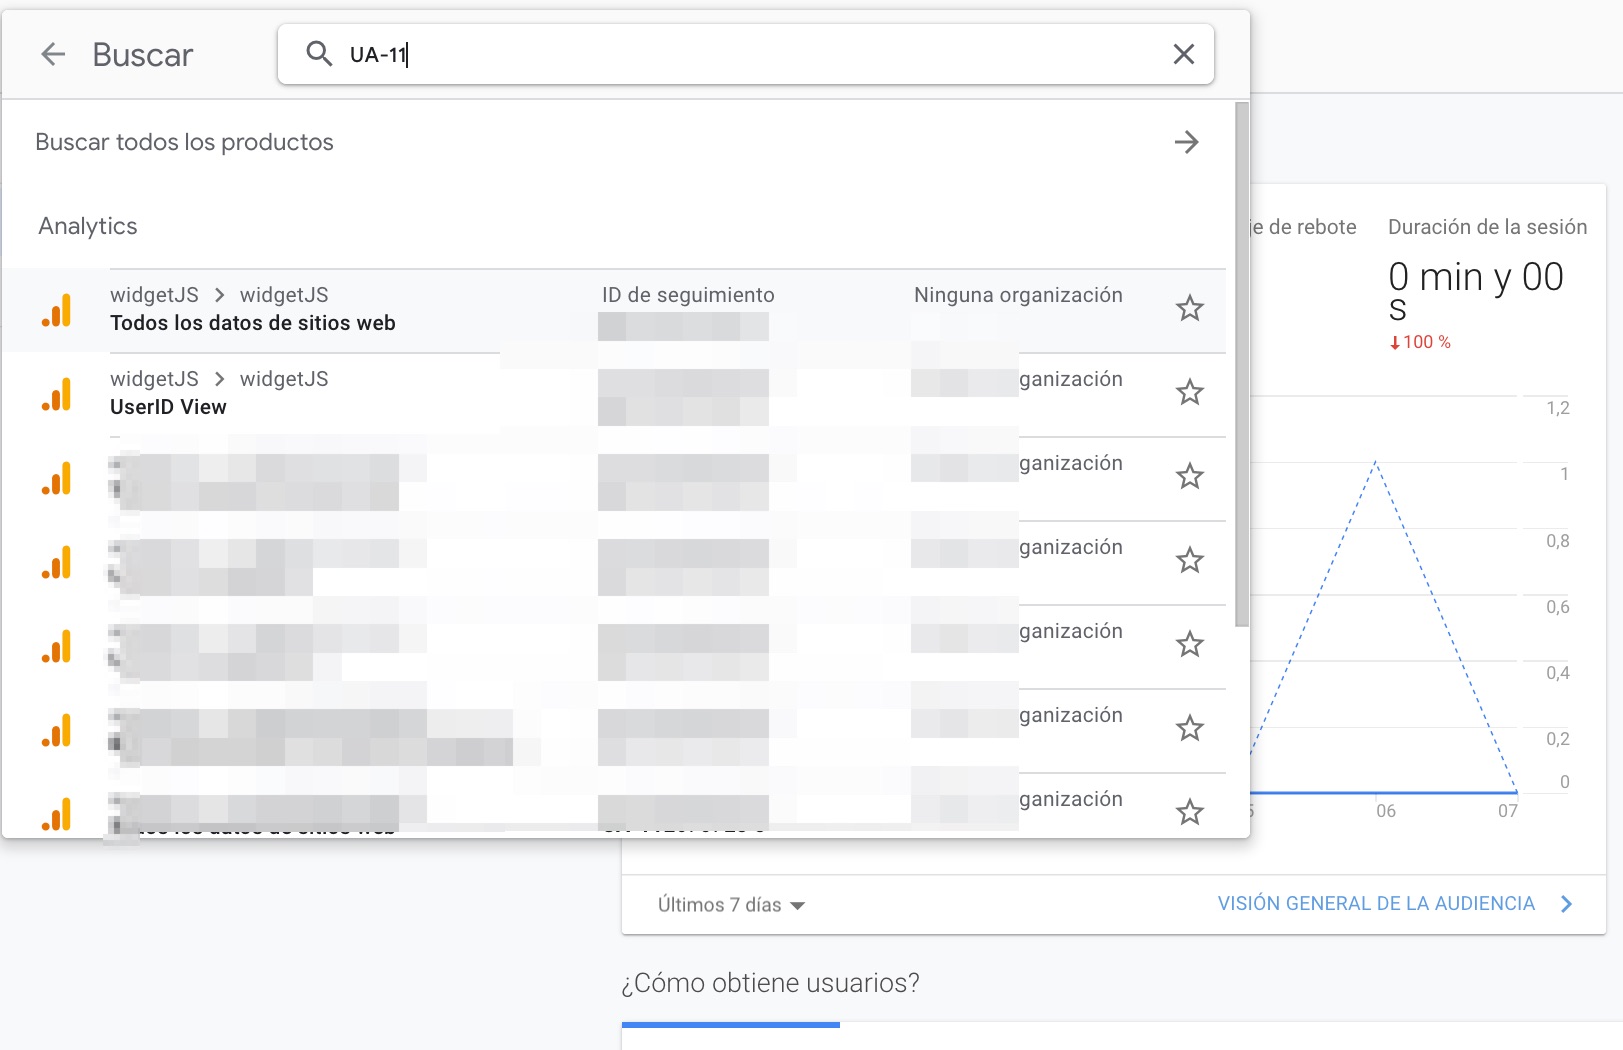
Task: Click the search results scrollbar
Action: [x=1242, y=365]
